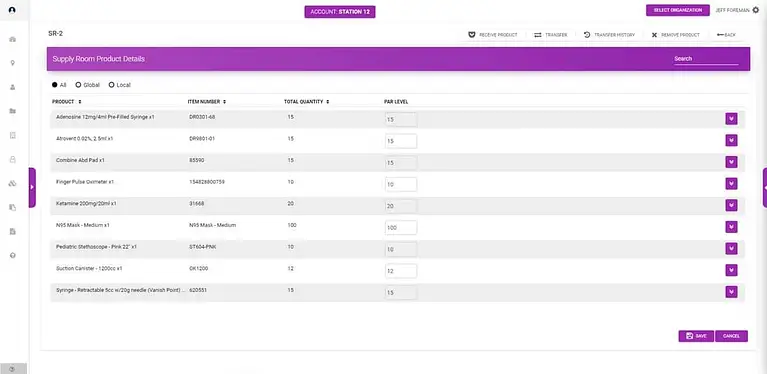
Task: Expand the left purple side panel arrow
Action: point(32,187)
